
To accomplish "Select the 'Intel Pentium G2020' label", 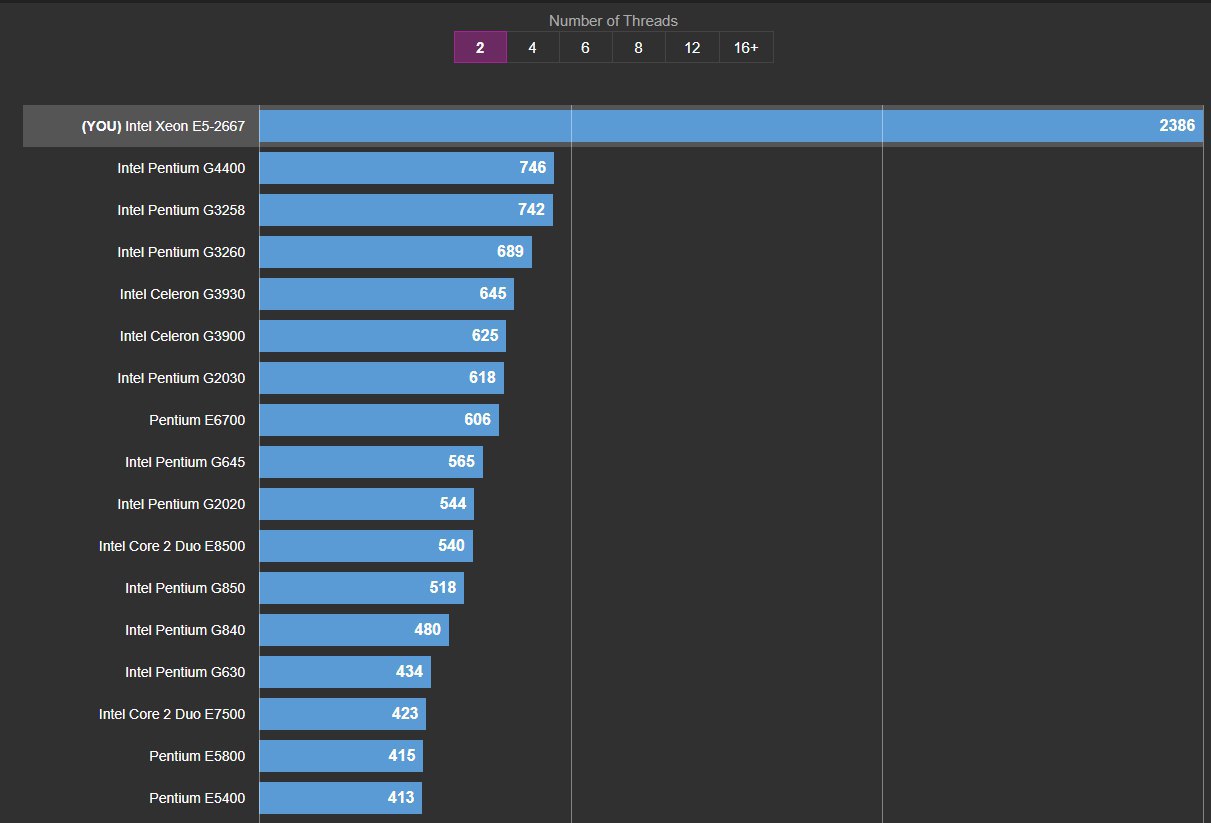I will click(181, 504).
